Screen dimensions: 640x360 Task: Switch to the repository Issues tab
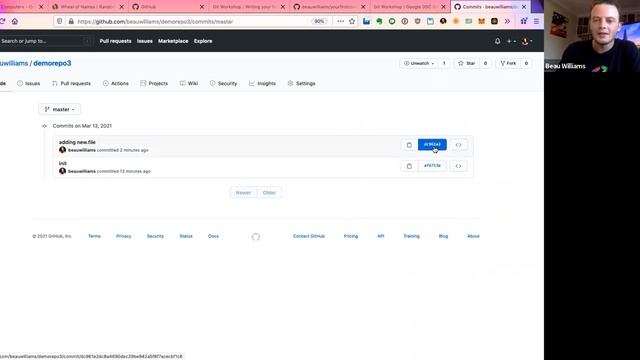[x=29, y=83]
